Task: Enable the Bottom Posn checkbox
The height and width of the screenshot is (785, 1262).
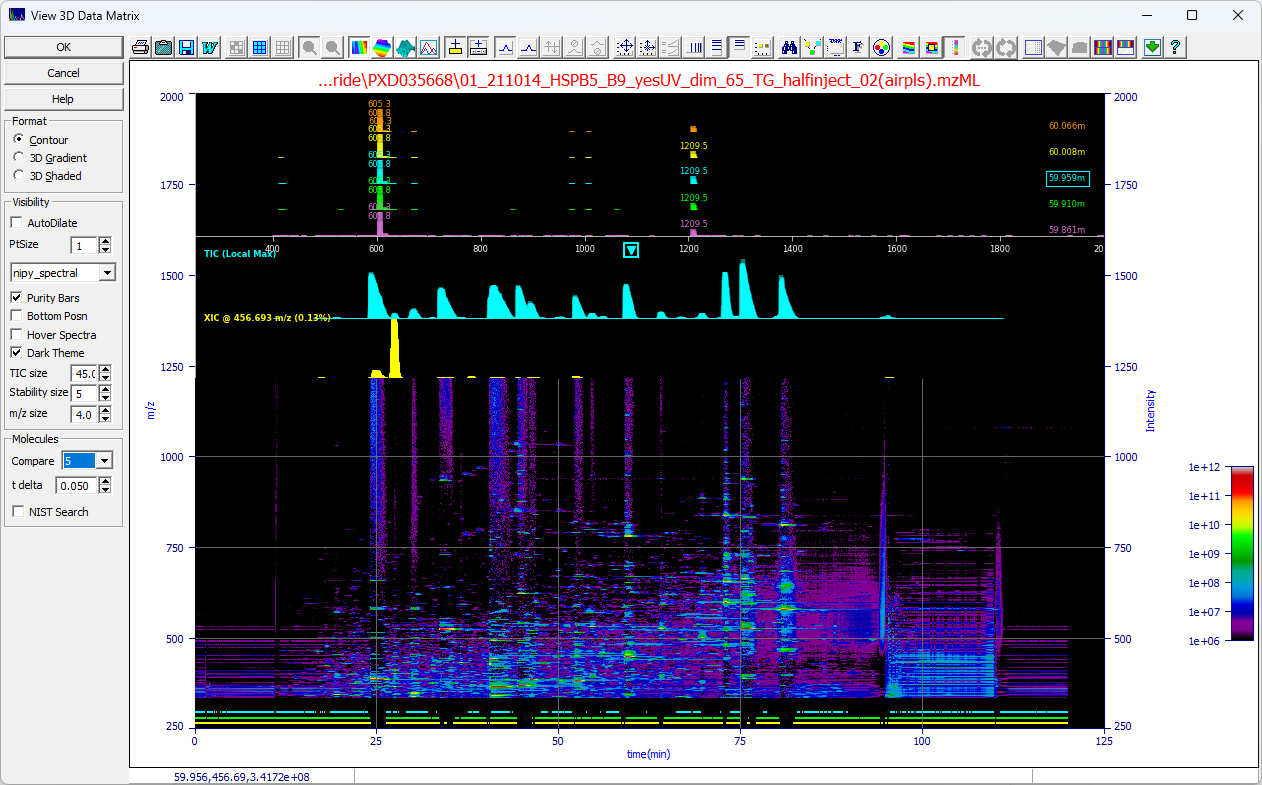Action: 17,316
